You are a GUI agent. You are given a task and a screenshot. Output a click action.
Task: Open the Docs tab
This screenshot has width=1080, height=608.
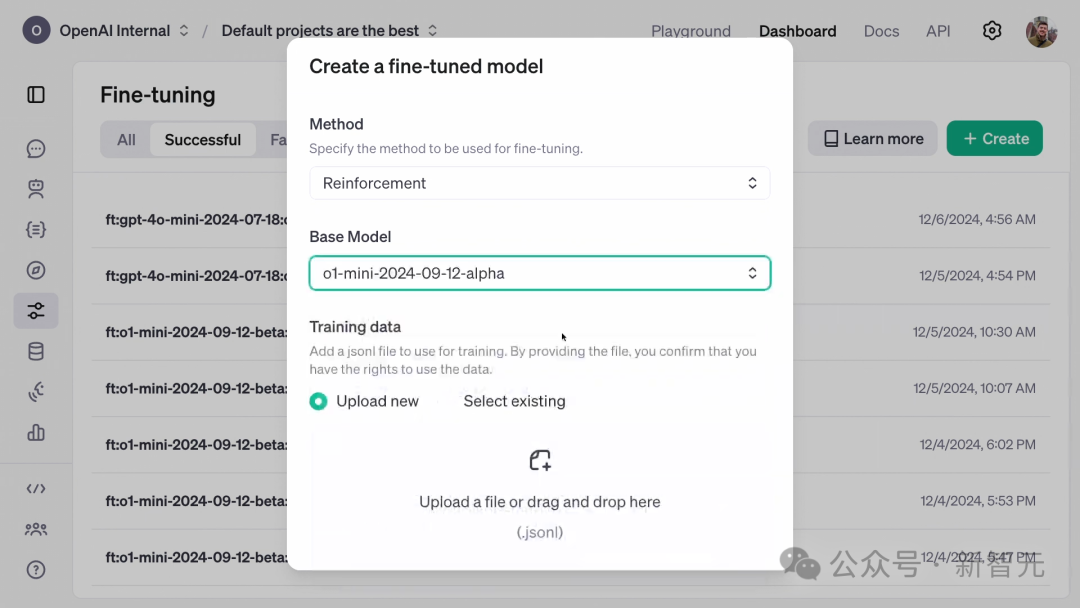pyautogui.click(x=882, y=31)
